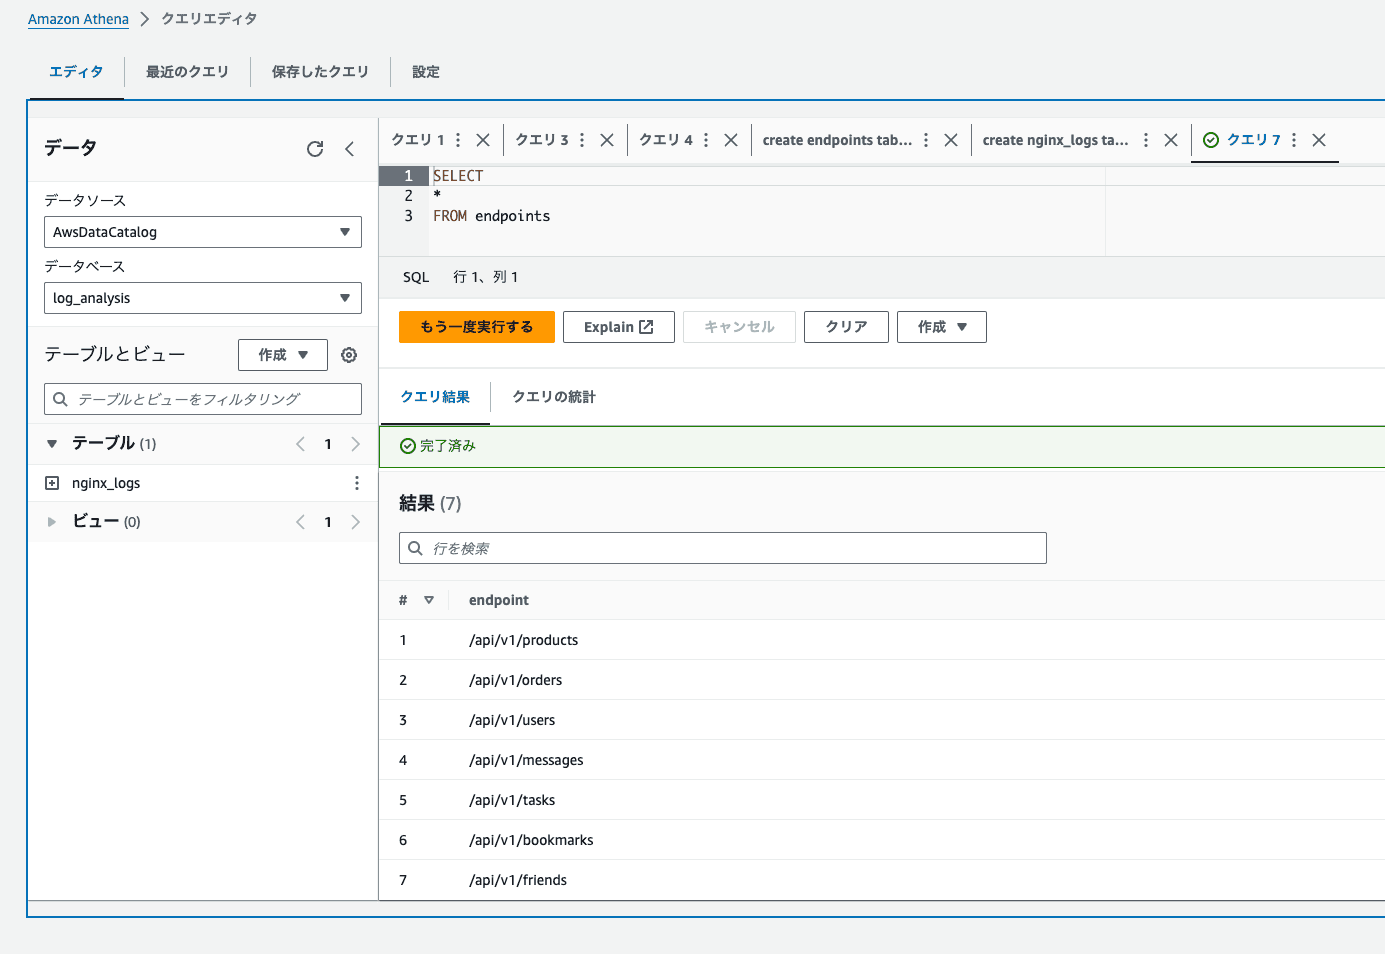The width and height of the screenshot is (1385, 954).
Task: Open the 作成 dropdown beside クリア
Action: point(941,327)
